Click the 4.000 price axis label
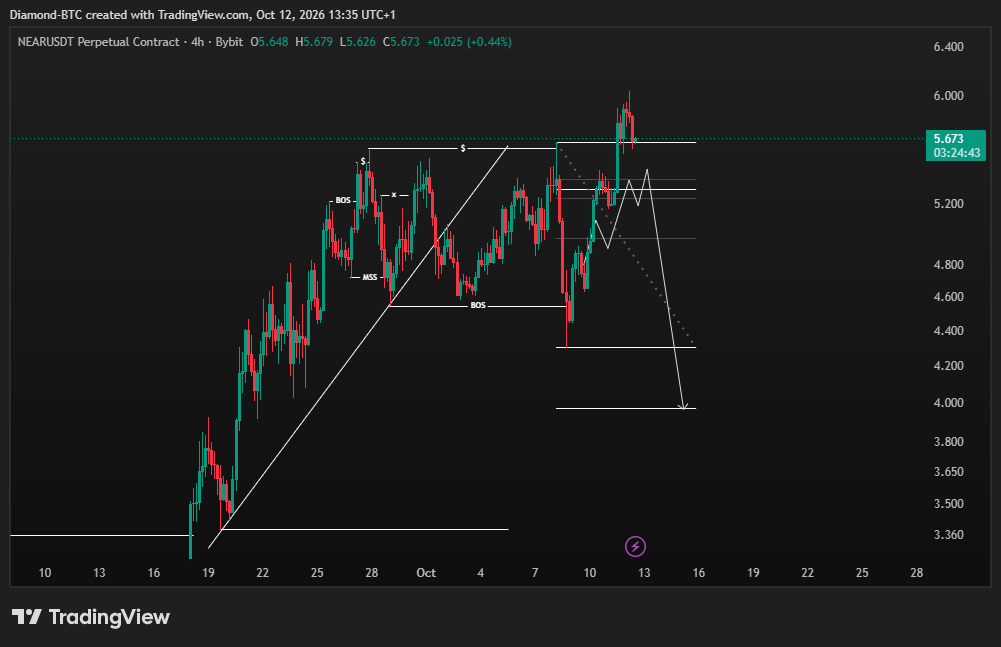Image resolution: width=1001 pixels, height=647 pixels. (x=949, y=403)
